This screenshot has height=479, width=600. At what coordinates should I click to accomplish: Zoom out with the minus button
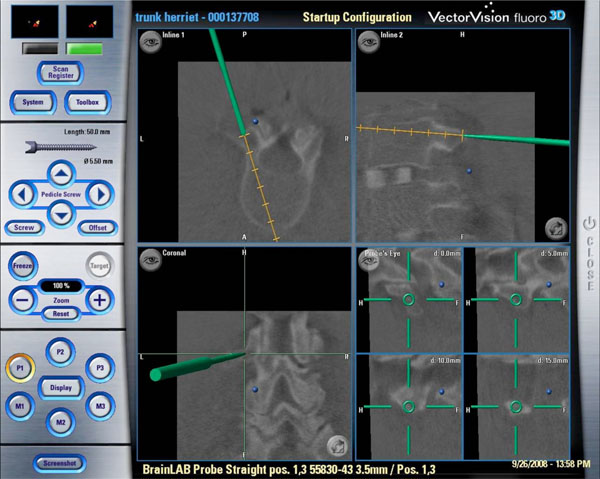(23, 300)
